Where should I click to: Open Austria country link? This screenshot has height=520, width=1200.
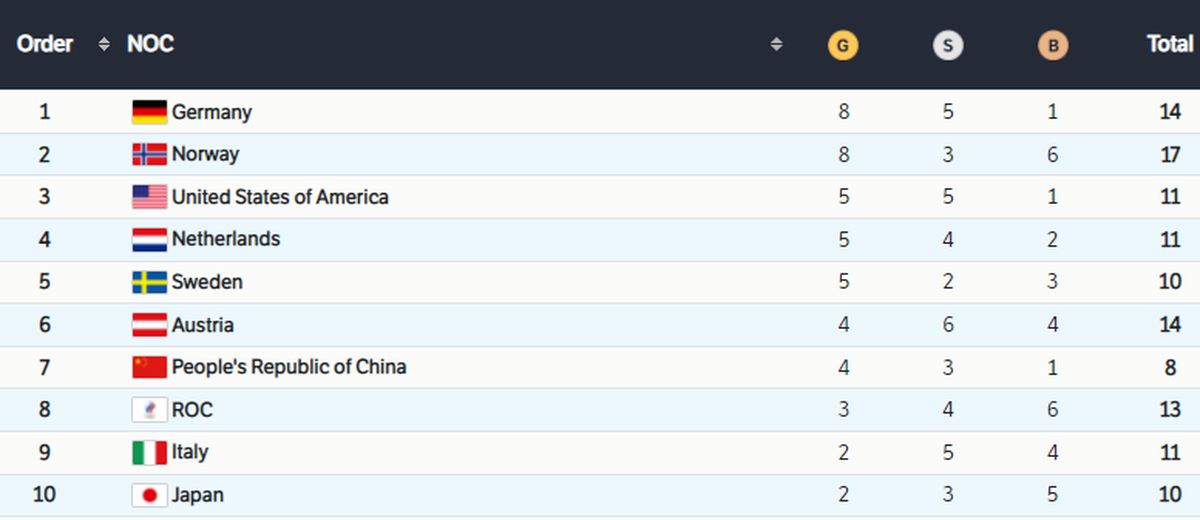203,325
